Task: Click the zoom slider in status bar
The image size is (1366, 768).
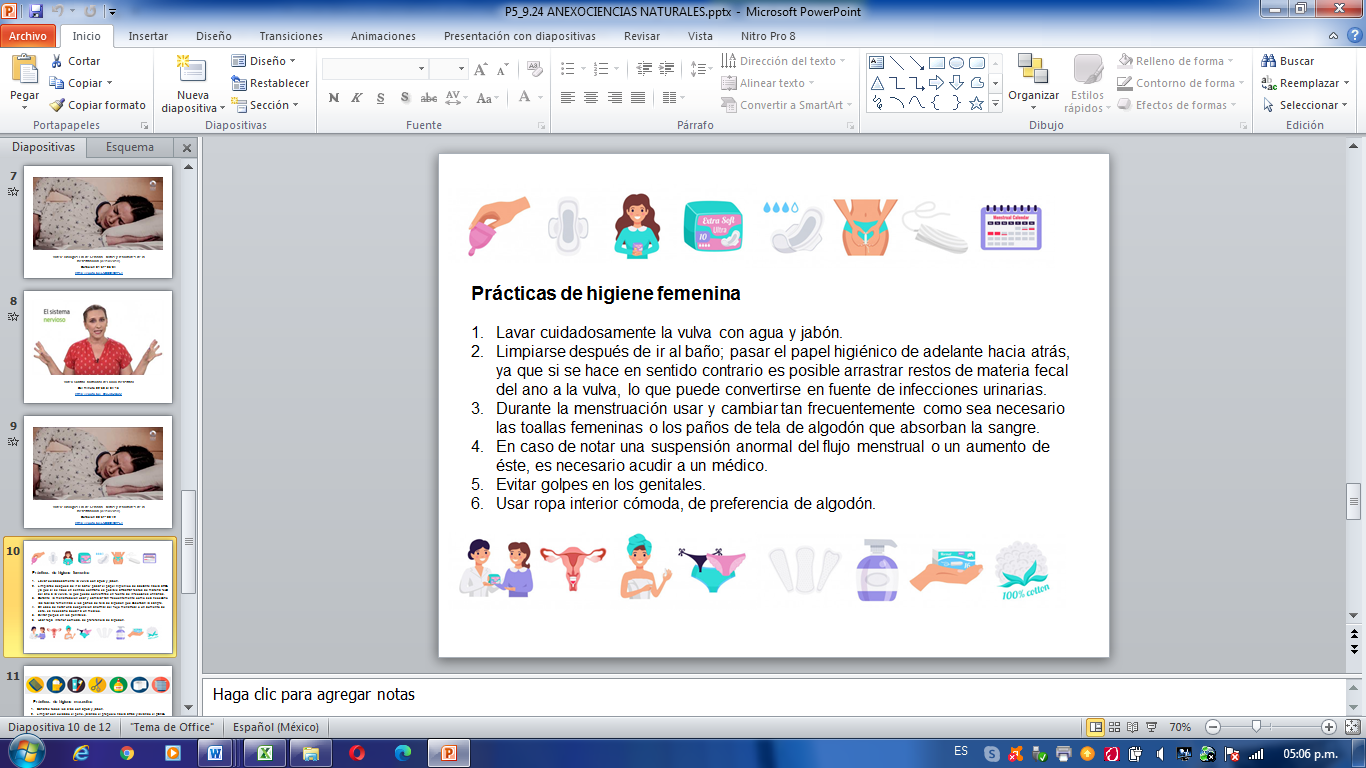Action: pyautogui.click(x=1256, y=727)
